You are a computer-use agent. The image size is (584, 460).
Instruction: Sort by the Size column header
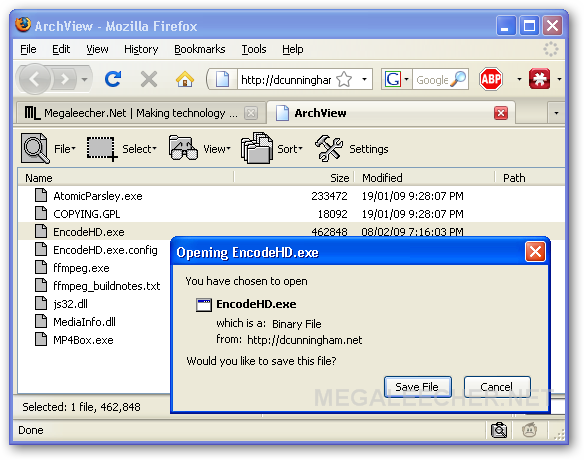tap(294, 178)
